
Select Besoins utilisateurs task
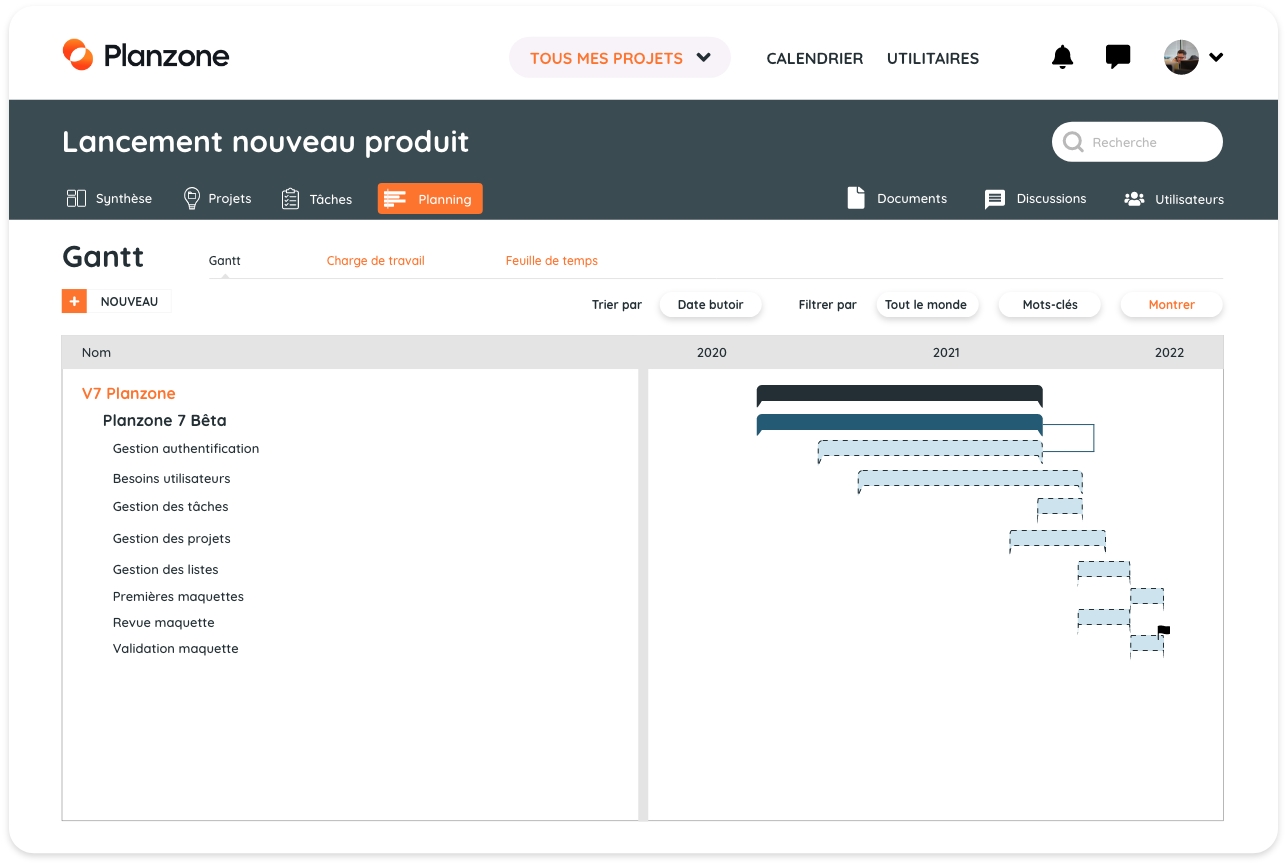171,478
